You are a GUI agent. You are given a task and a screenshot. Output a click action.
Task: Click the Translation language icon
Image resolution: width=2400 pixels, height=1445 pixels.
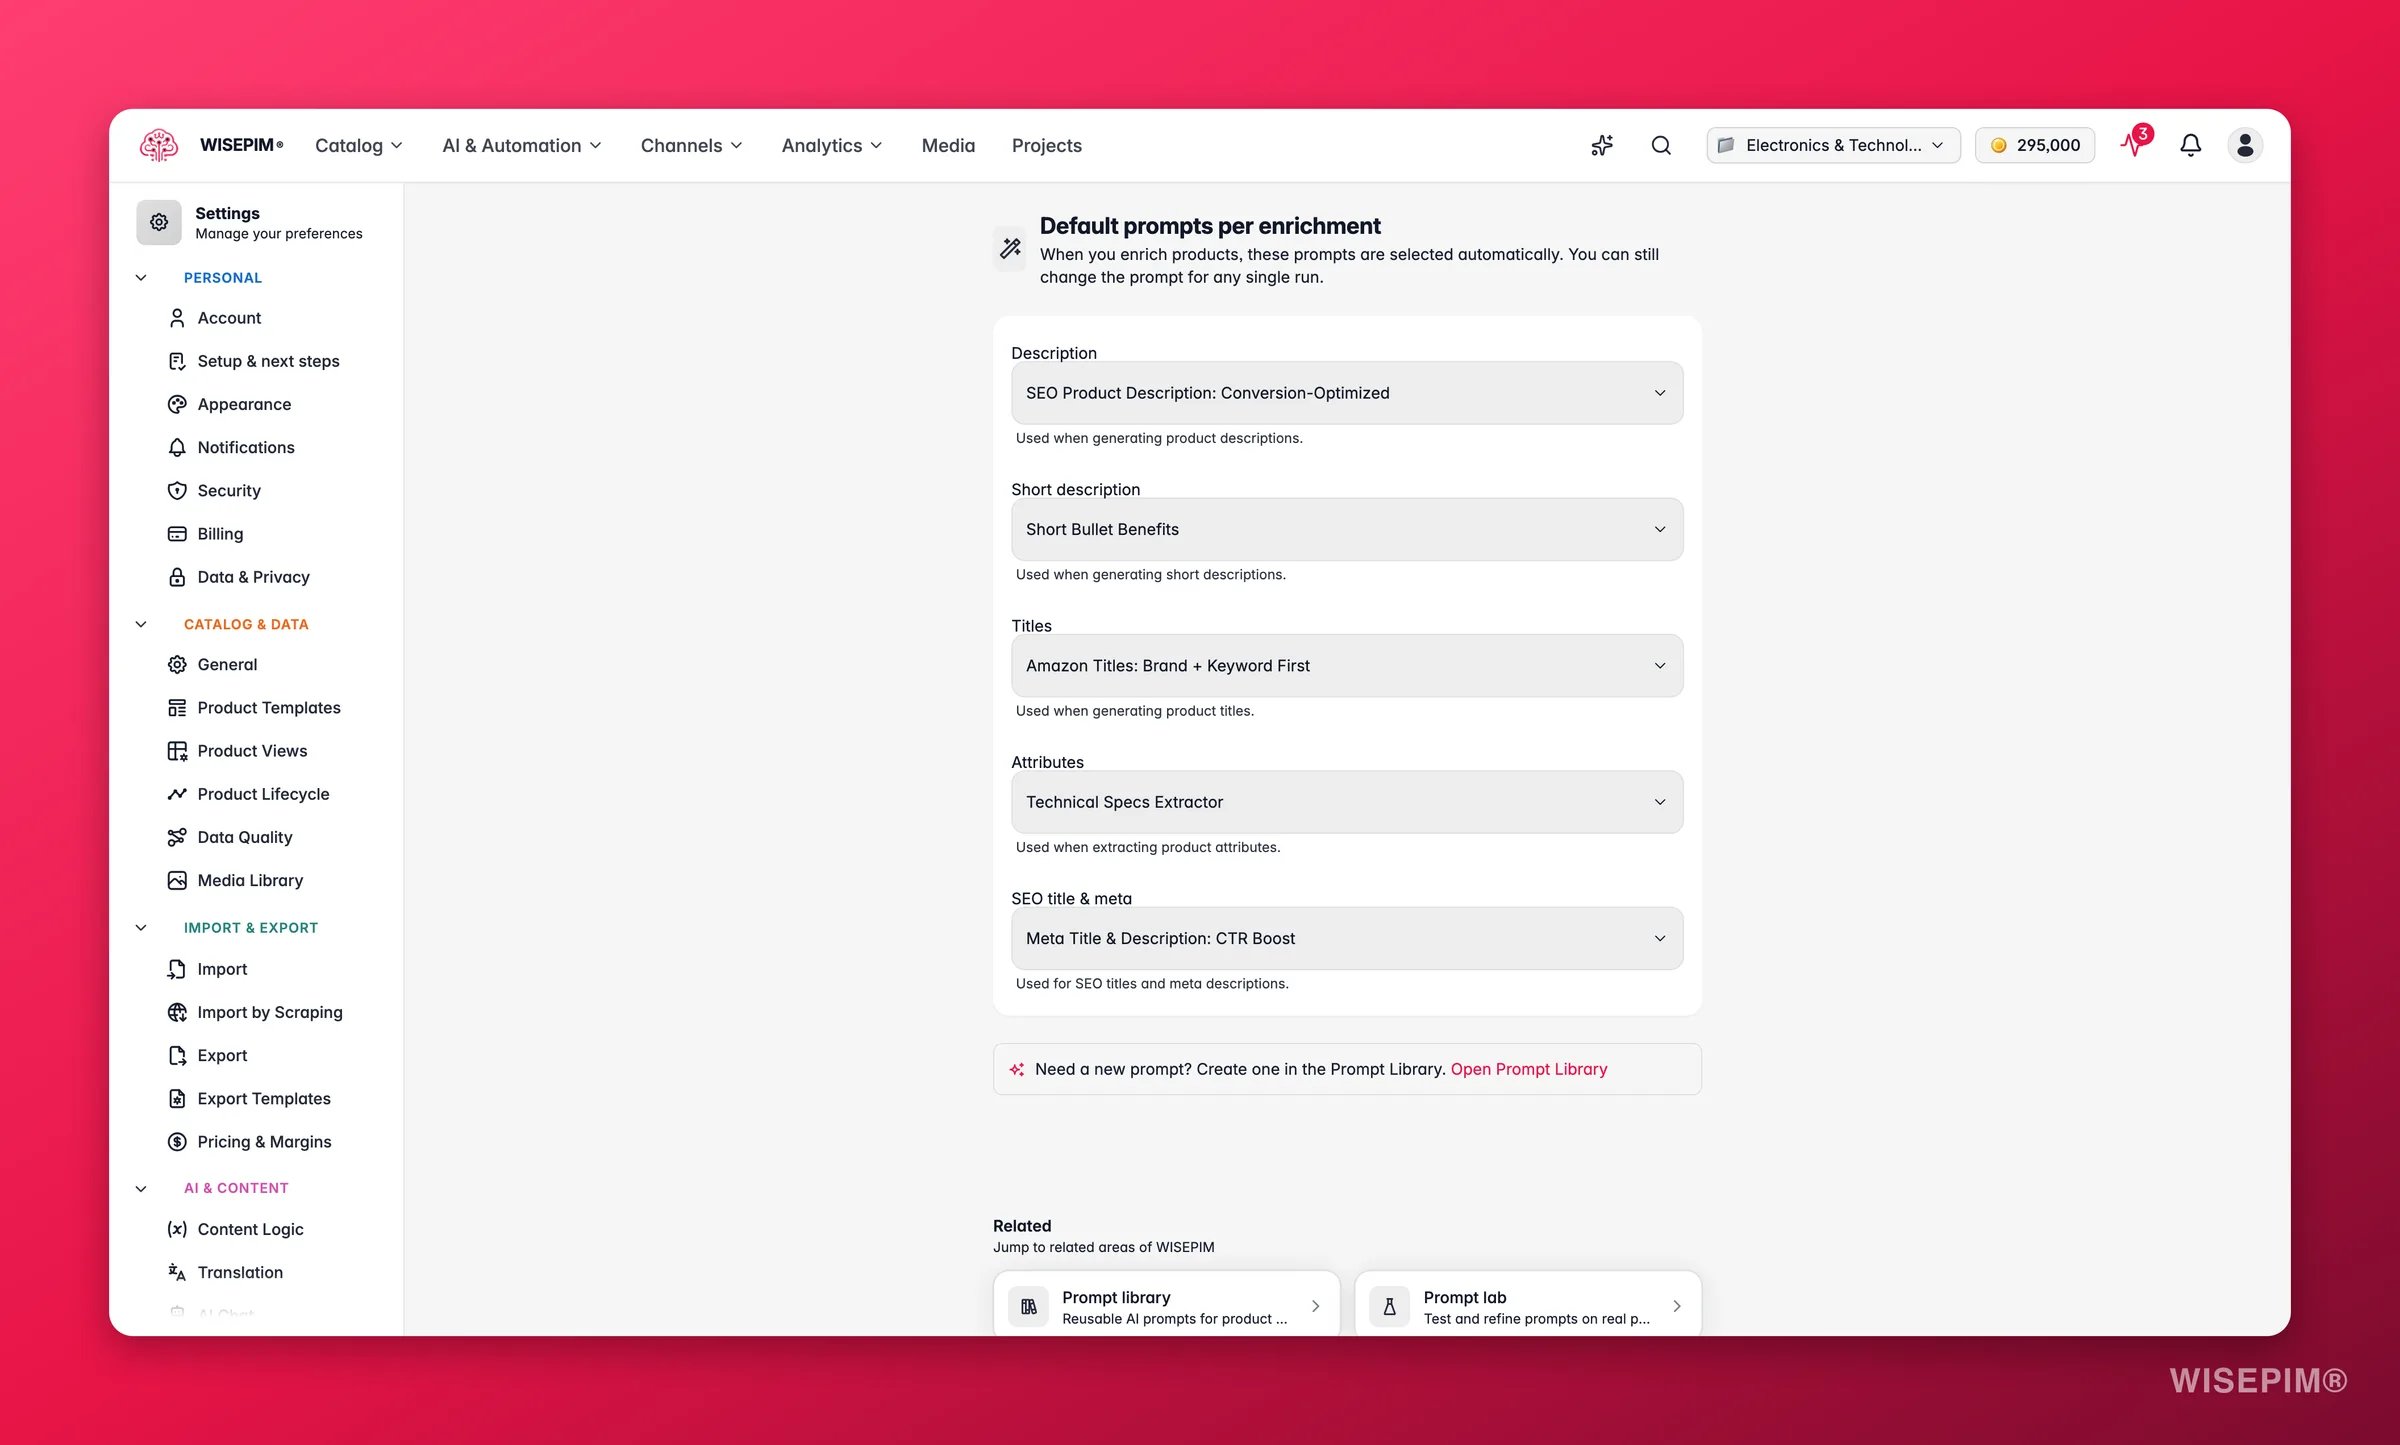click(x=177, y=1272)
